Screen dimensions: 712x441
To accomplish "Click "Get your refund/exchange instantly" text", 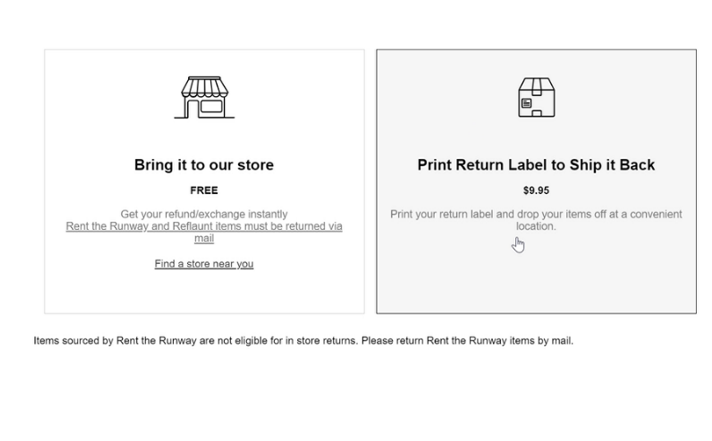I will 204,214.
